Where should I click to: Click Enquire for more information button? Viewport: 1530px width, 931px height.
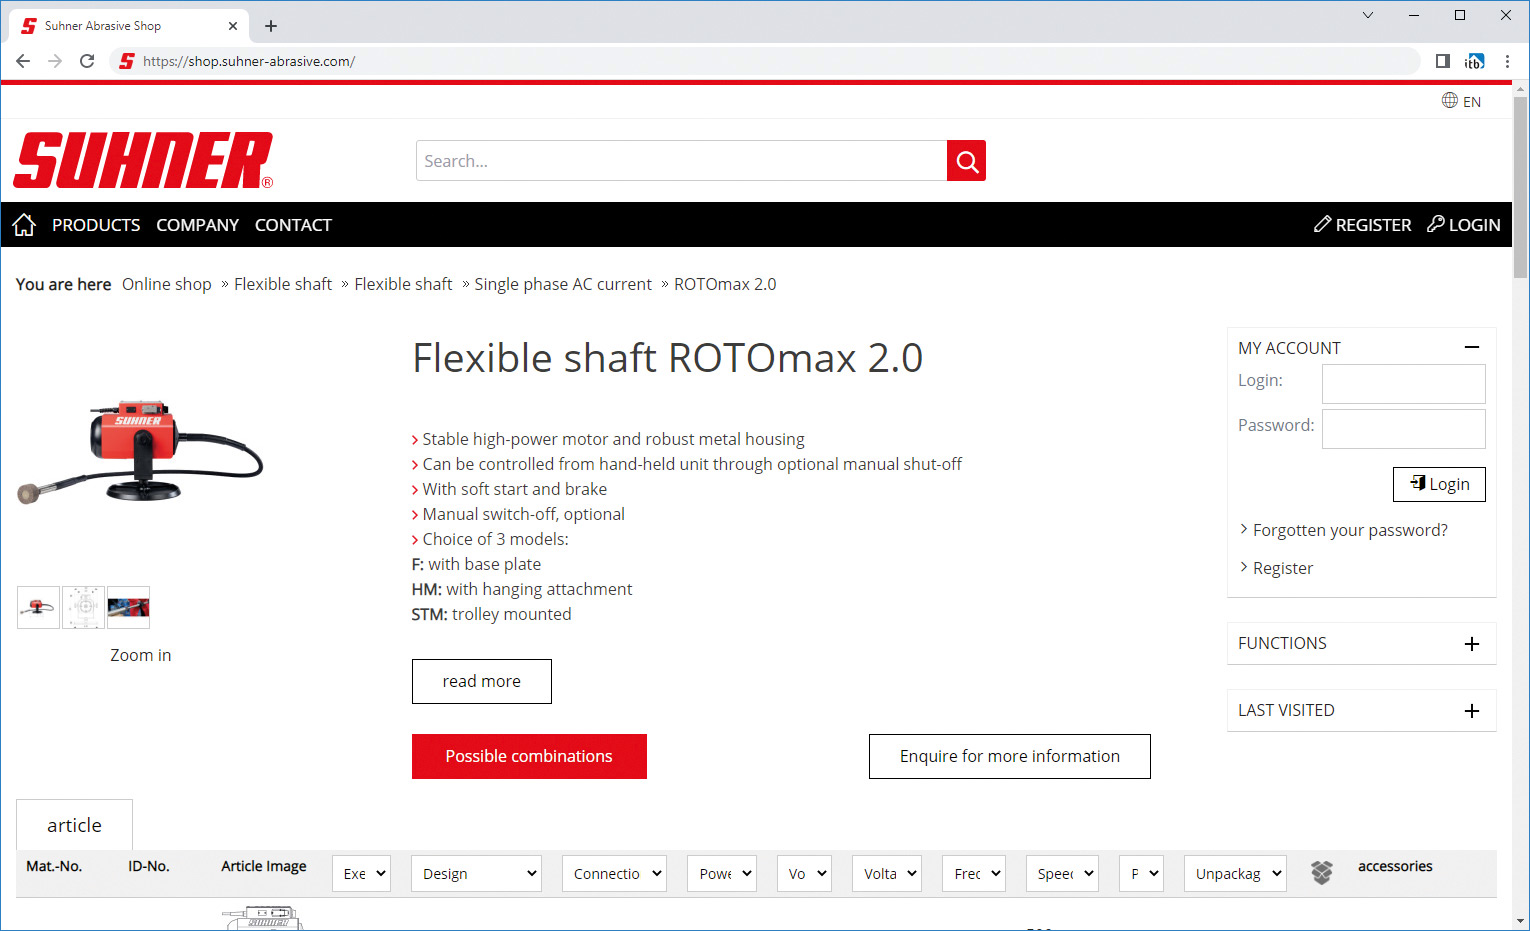(x=1010, y=756)
